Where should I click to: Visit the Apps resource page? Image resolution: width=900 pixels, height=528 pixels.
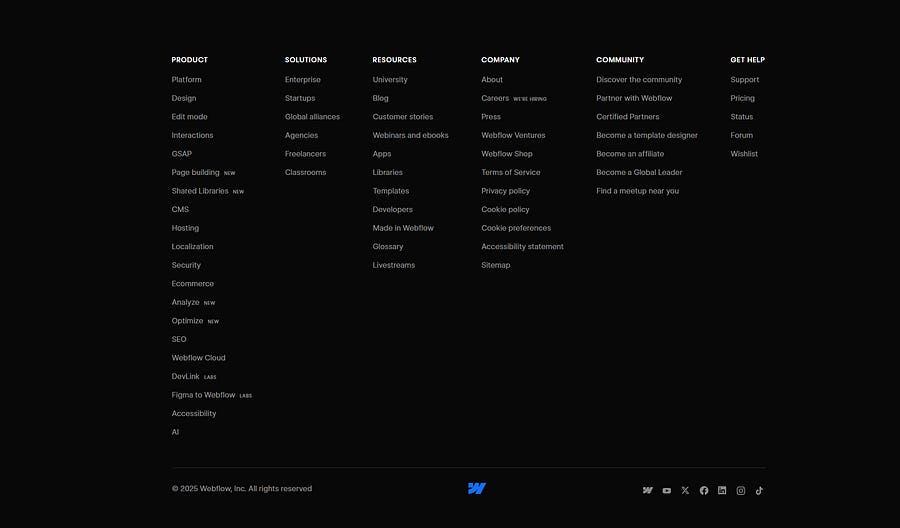coord(382,154)
